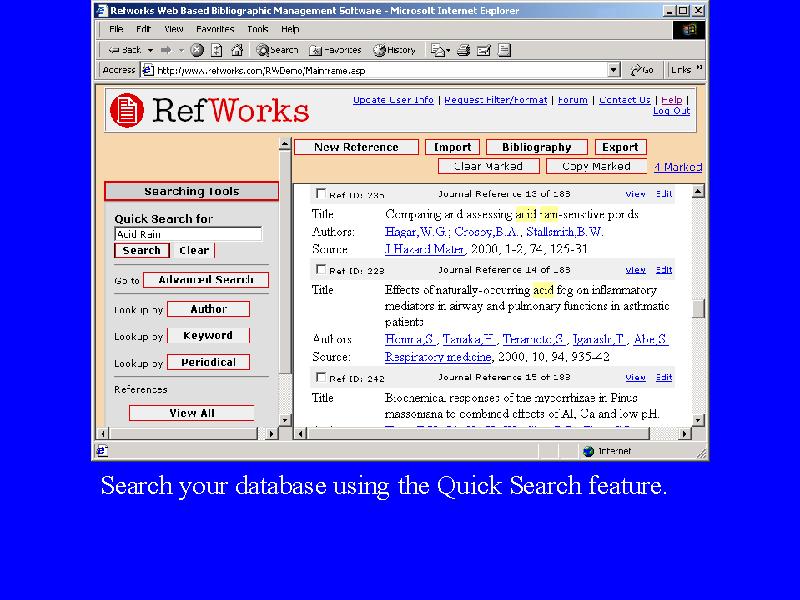Click the Discuss toolbar icon
Screen dimensions: 800x600
click(504, 50)
